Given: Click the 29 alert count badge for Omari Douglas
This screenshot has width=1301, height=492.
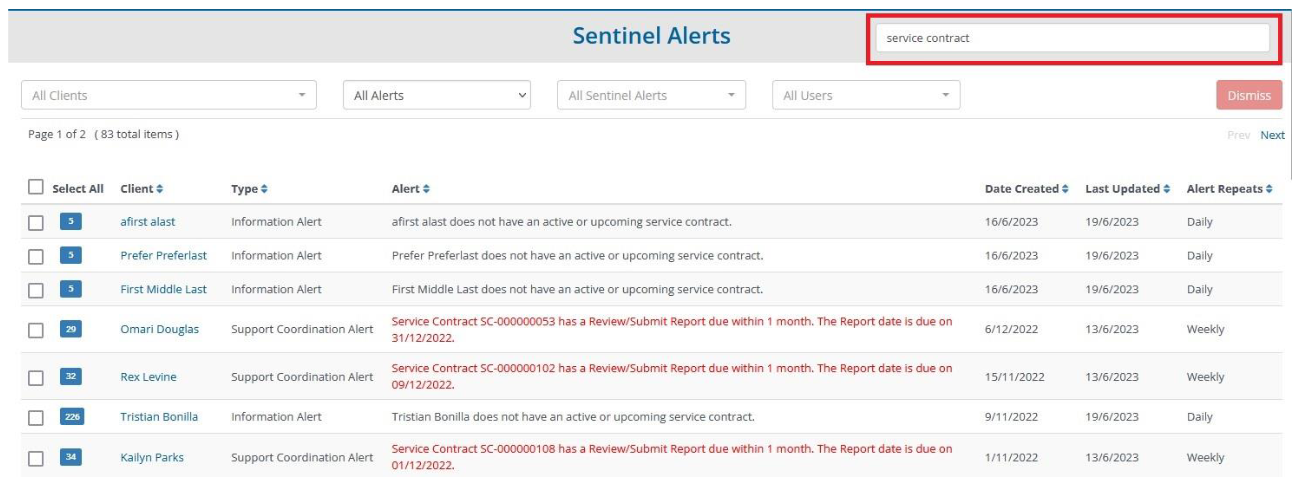Looking at the screenshot, I should [x=71, y=328].
